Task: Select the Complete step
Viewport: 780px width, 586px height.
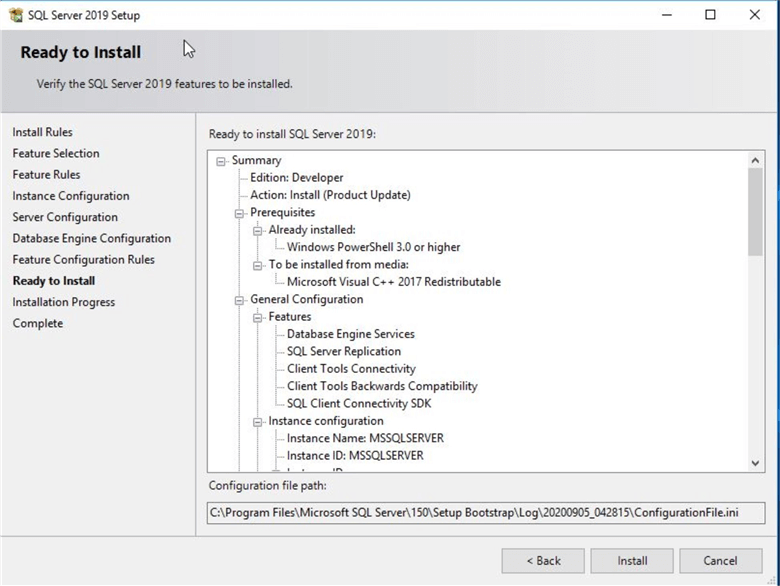Action: pos(38,323)
